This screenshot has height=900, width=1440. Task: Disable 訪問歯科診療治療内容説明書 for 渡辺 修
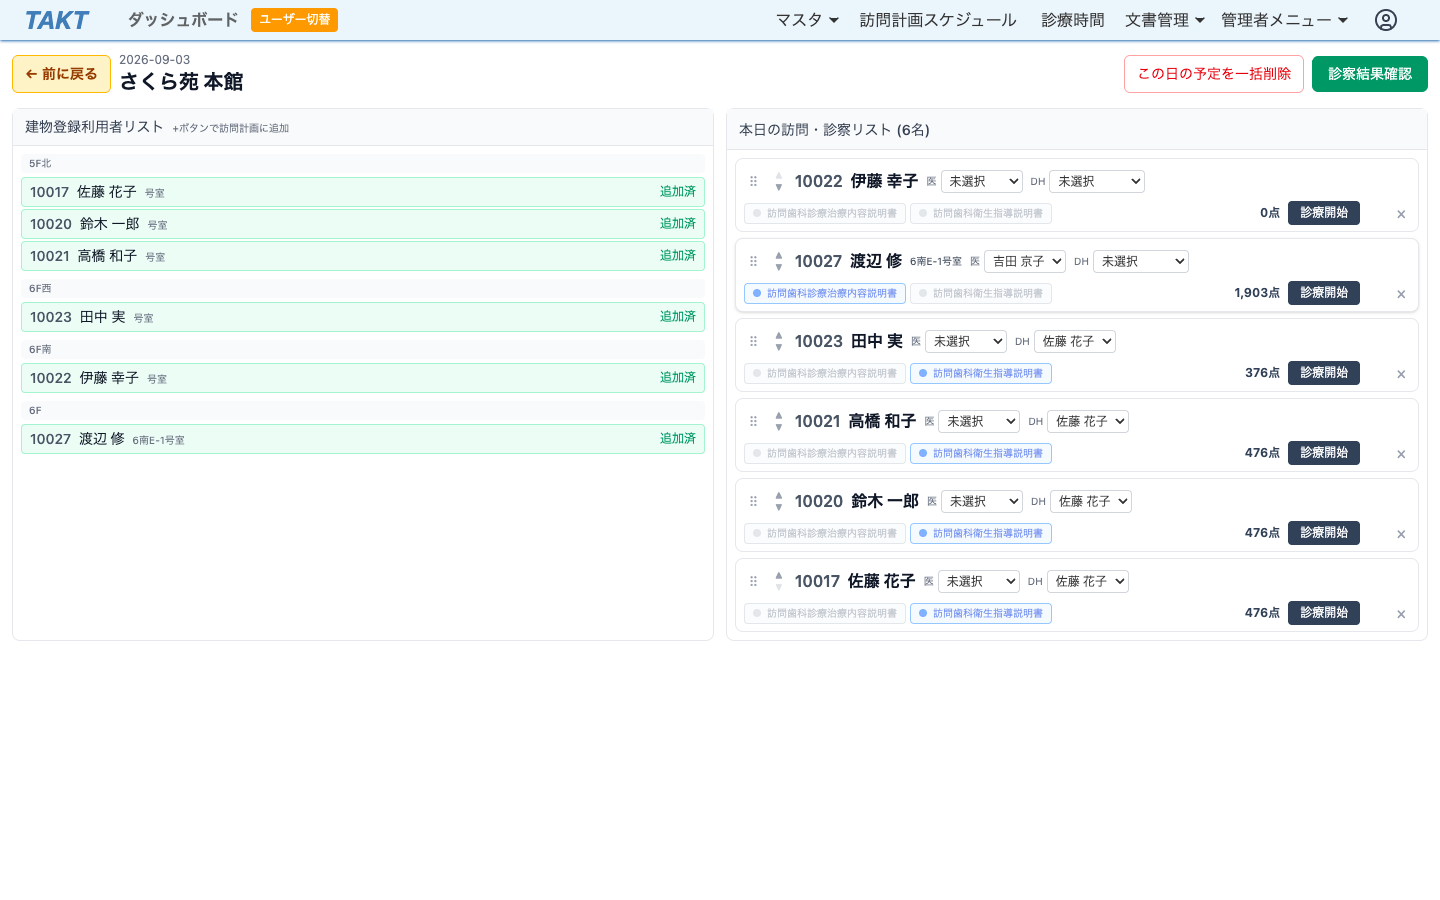[x=825, y=293]
